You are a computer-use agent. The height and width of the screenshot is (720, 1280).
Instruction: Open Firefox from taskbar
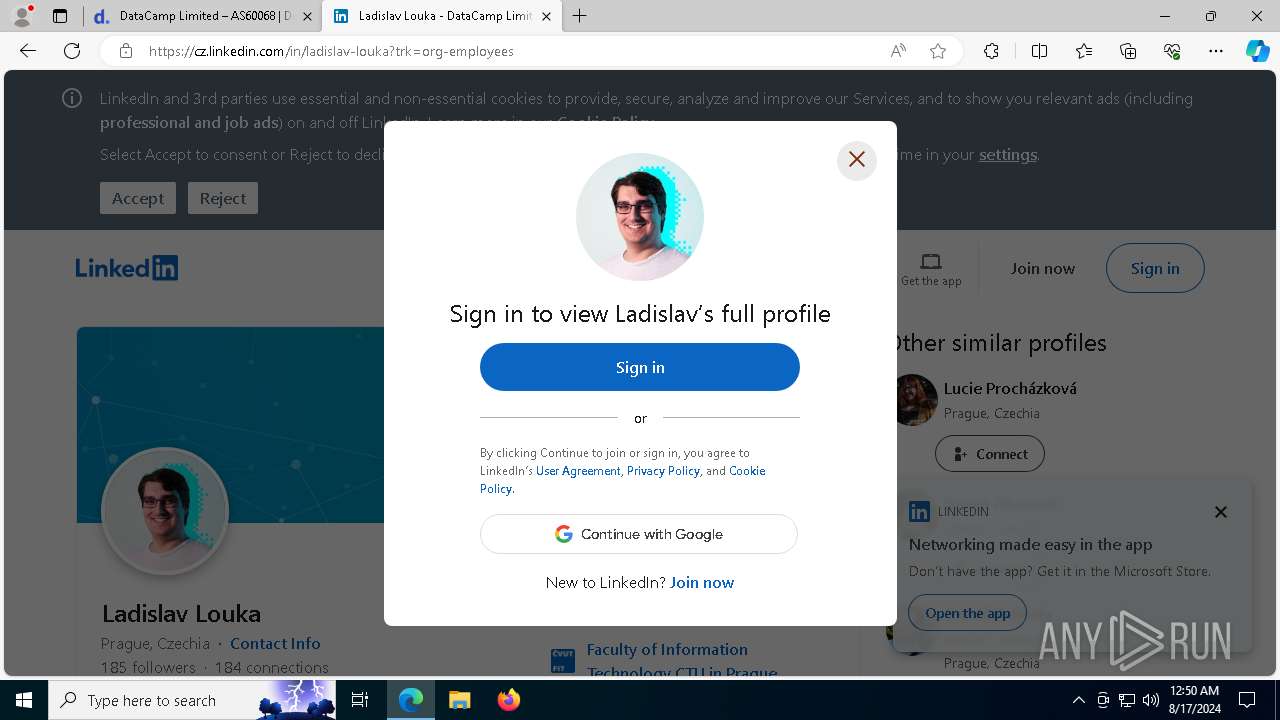[508, 700]
